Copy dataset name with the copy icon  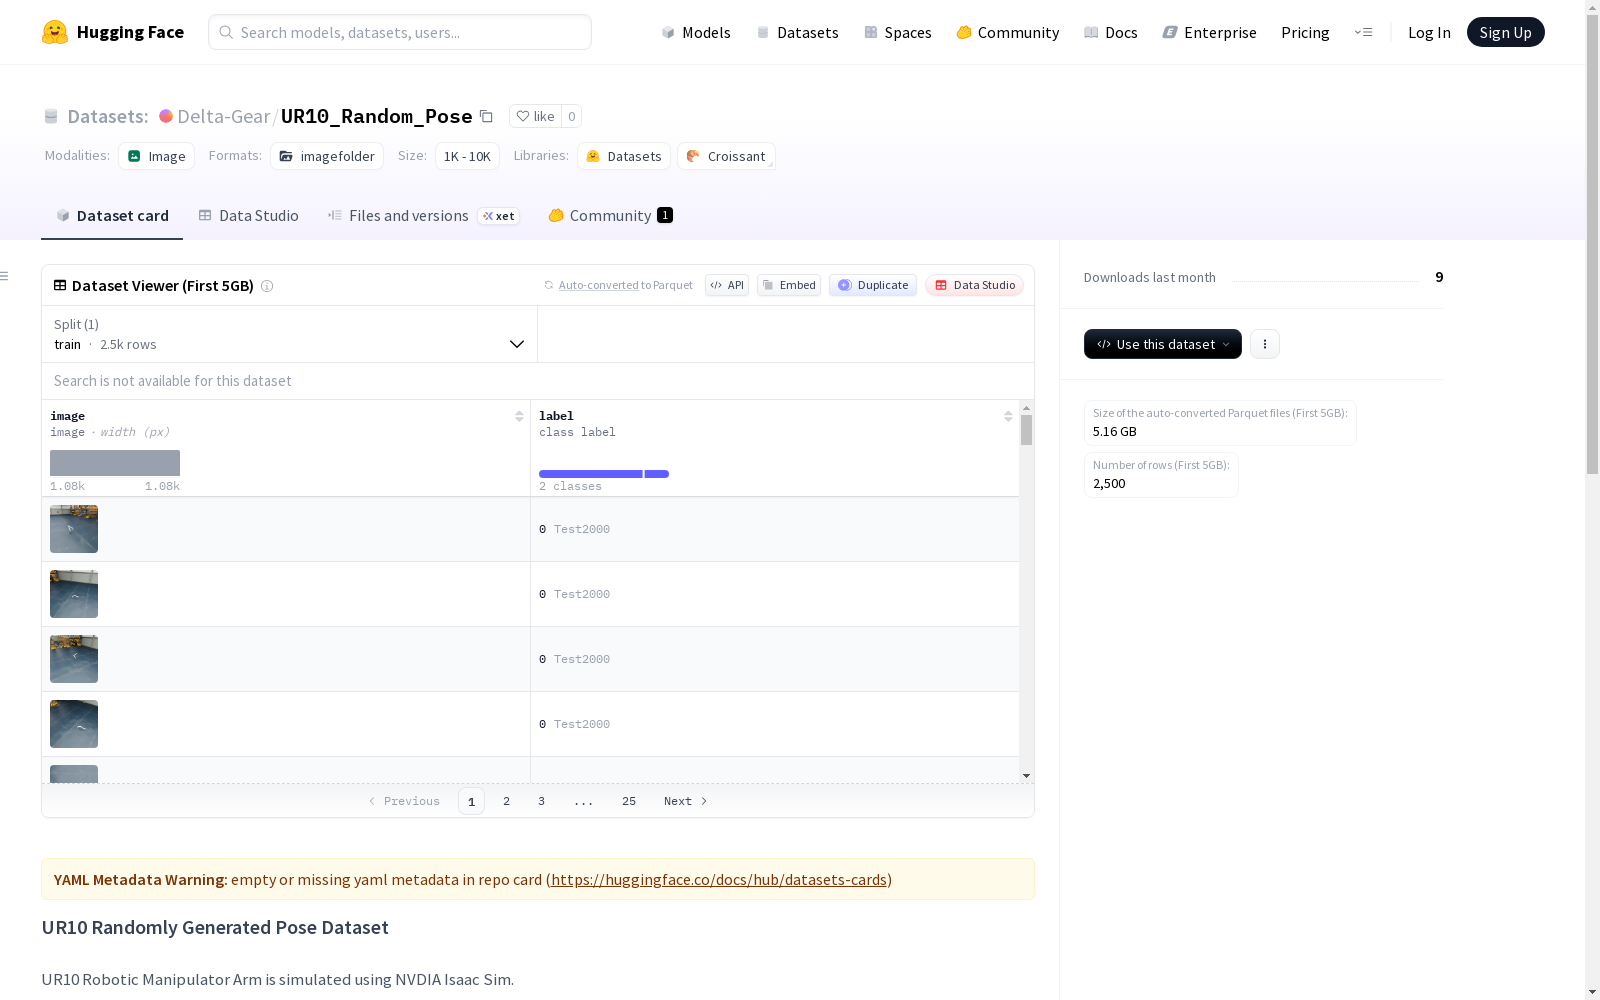point(486,116)
